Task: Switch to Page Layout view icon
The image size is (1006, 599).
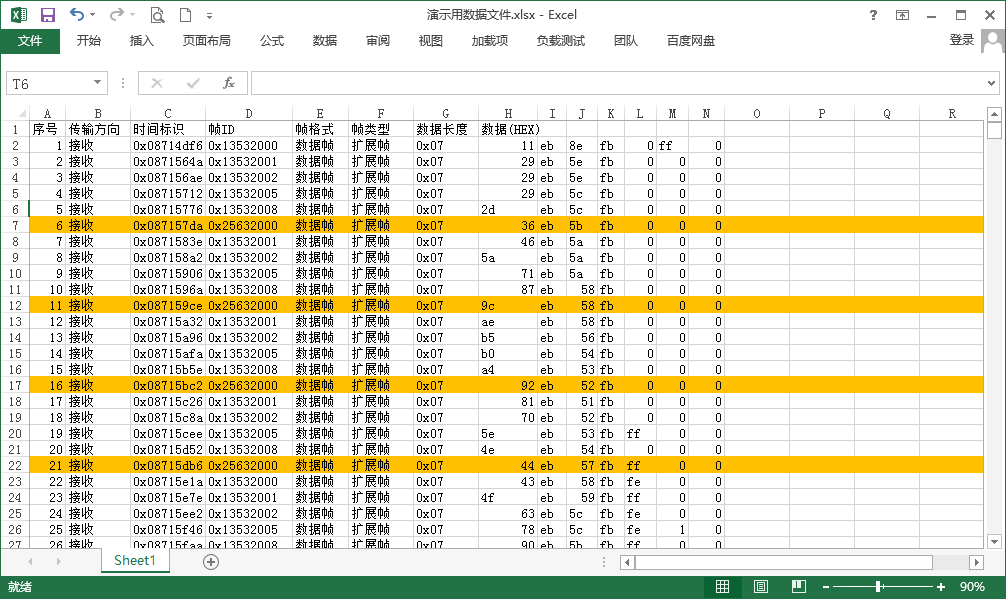Action: point(761,586)
